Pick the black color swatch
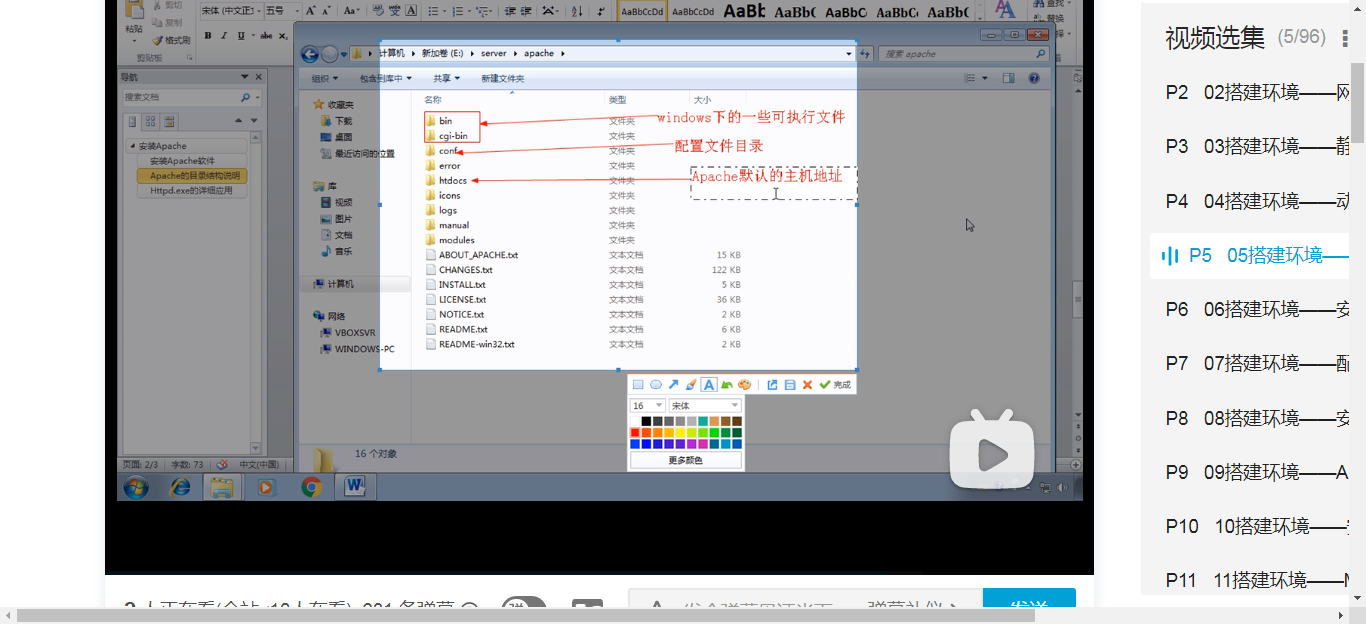The height and width of the screenshot is (624, 1366). 647,421
